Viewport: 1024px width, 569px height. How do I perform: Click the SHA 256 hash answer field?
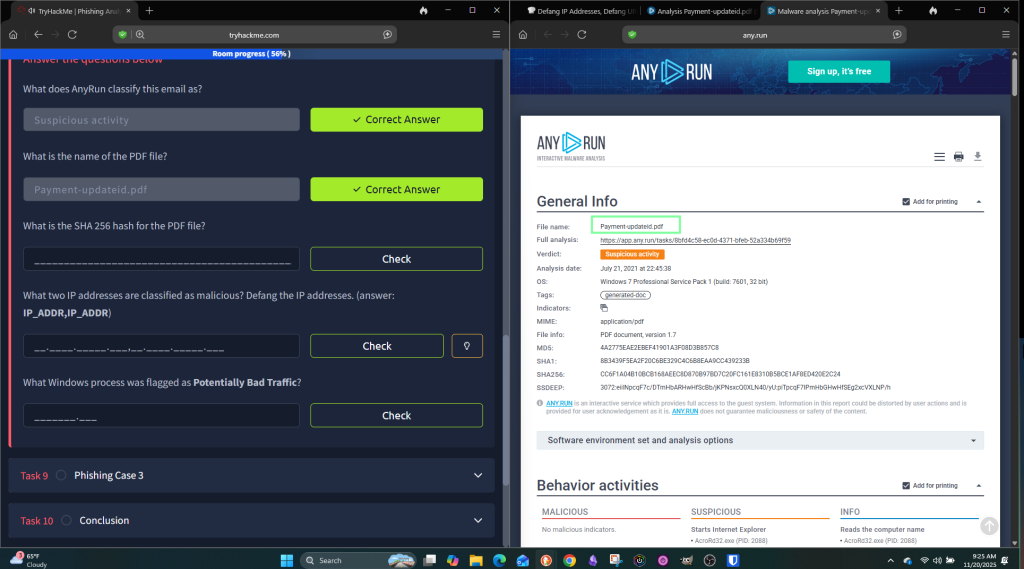[x=161, y=259]
